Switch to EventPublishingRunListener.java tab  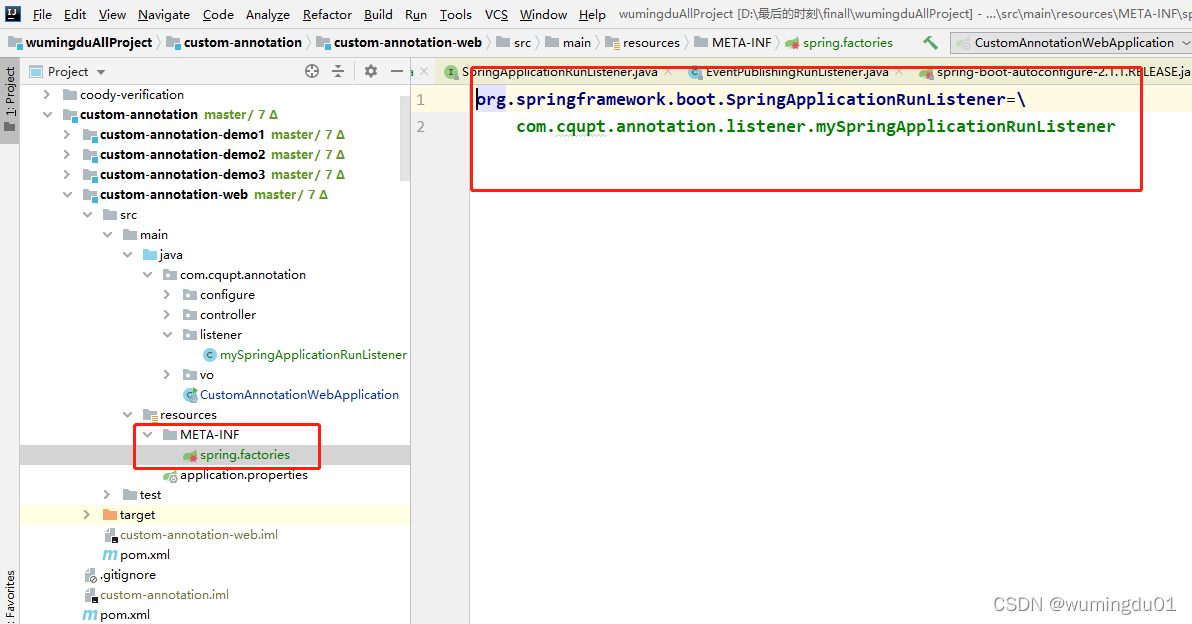pyautogui.click(x=797, y=71)
